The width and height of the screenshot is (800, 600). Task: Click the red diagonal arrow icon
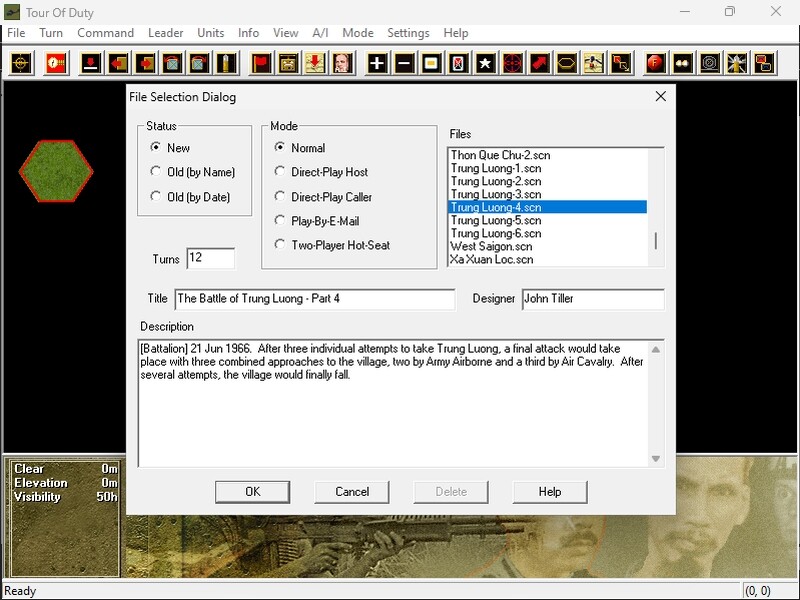(539, 64)
